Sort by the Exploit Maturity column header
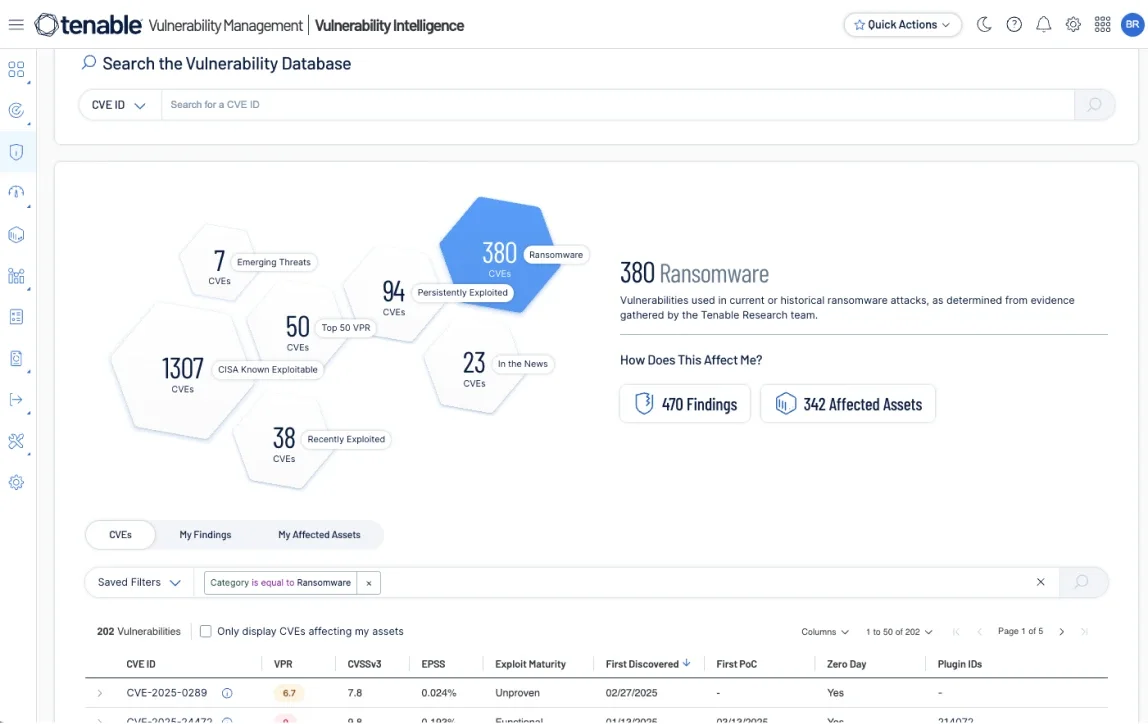This screenshot has height=724, width=1148. coord(531,664)
